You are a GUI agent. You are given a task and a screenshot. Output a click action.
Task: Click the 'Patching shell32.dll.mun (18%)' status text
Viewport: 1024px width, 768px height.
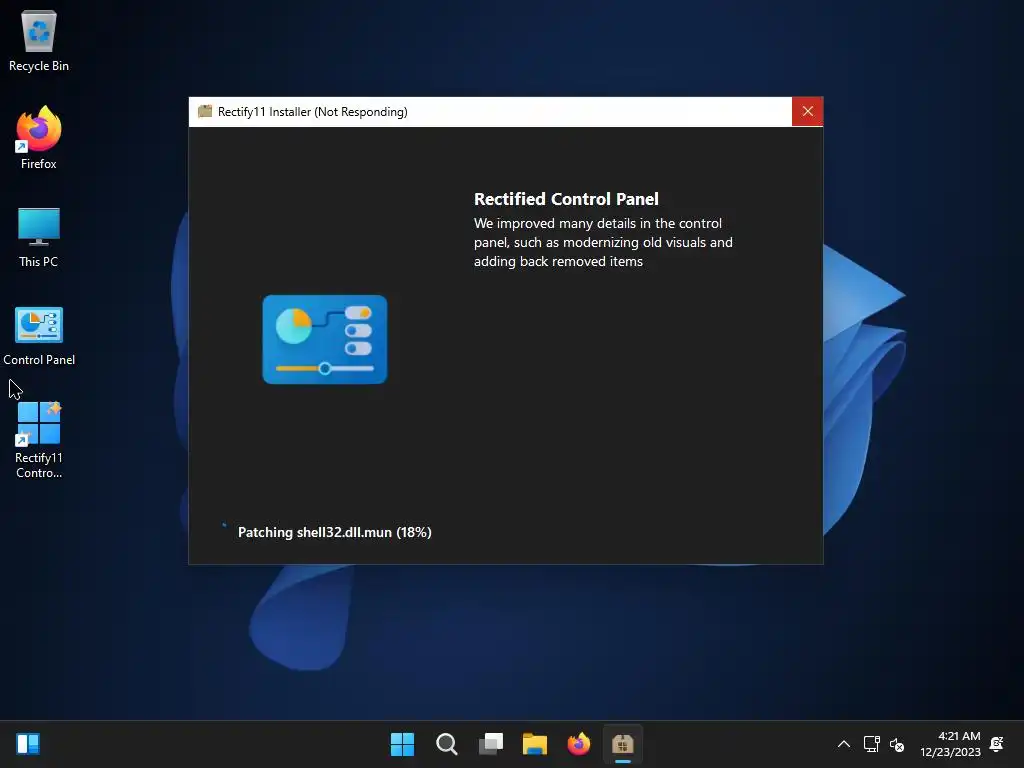coord(334,532)
